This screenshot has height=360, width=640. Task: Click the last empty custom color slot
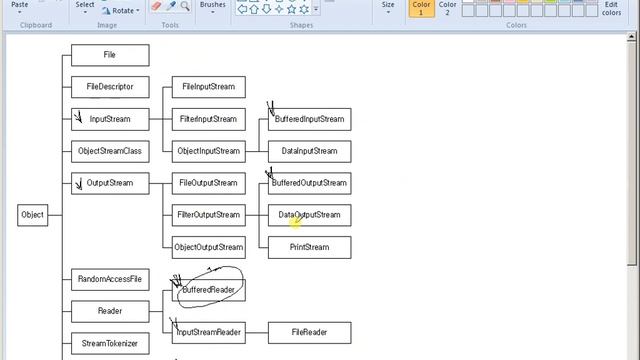coord(592,11)
